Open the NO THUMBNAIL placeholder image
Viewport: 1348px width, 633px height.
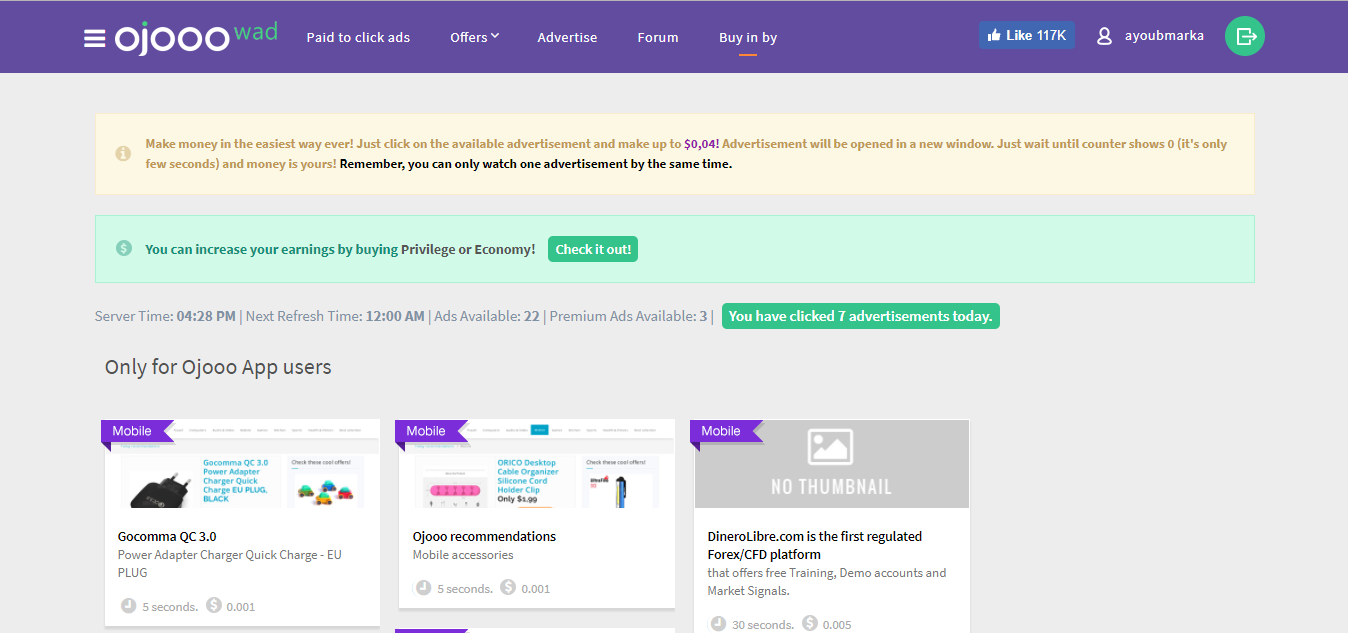click(832, 464)
